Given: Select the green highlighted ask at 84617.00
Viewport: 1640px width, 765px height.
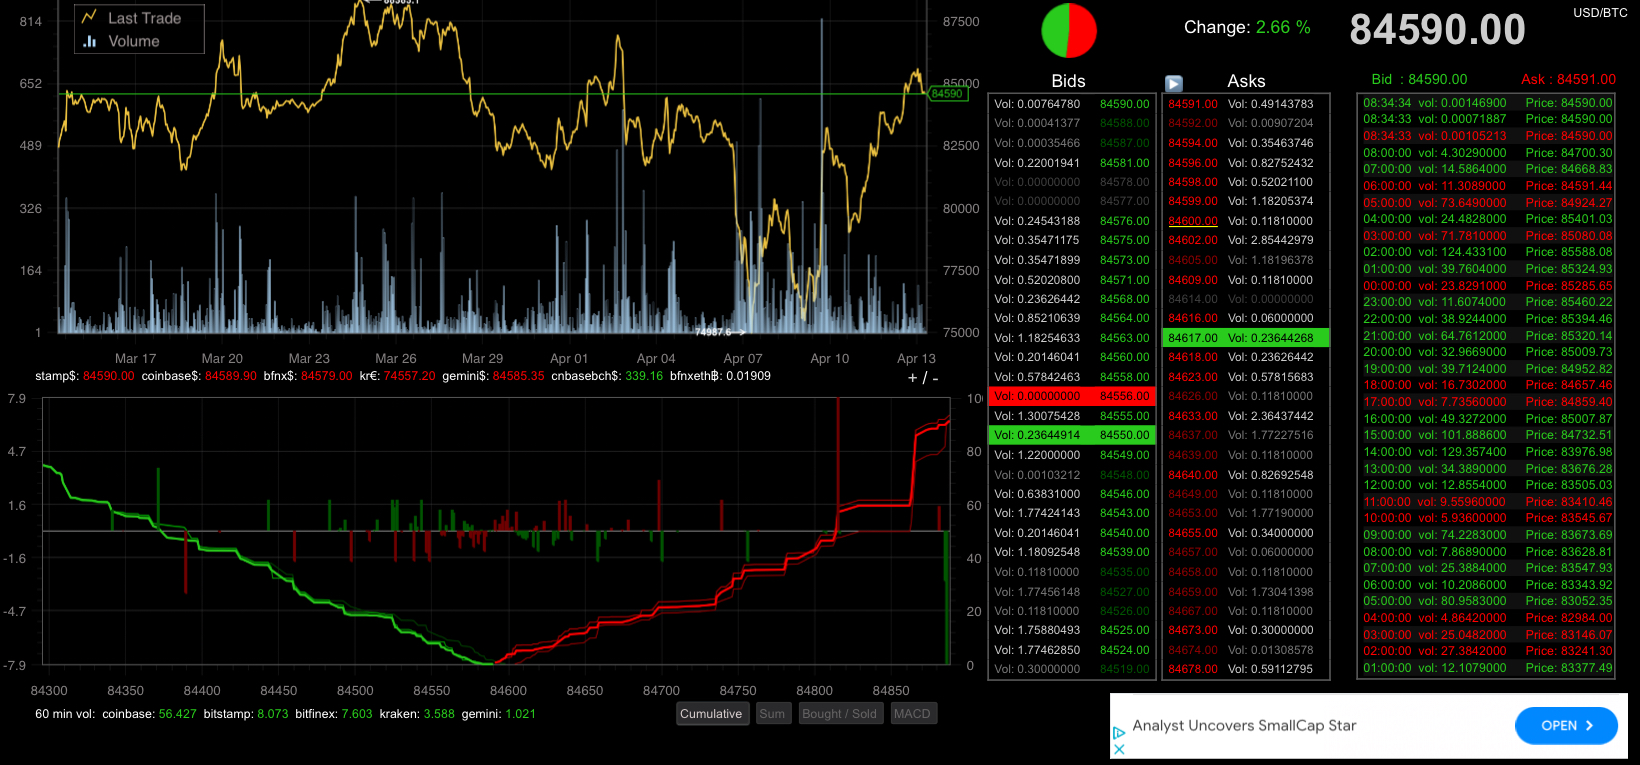Looking at the screenshot, I should pyautogui.click(x=1246, y=338).
